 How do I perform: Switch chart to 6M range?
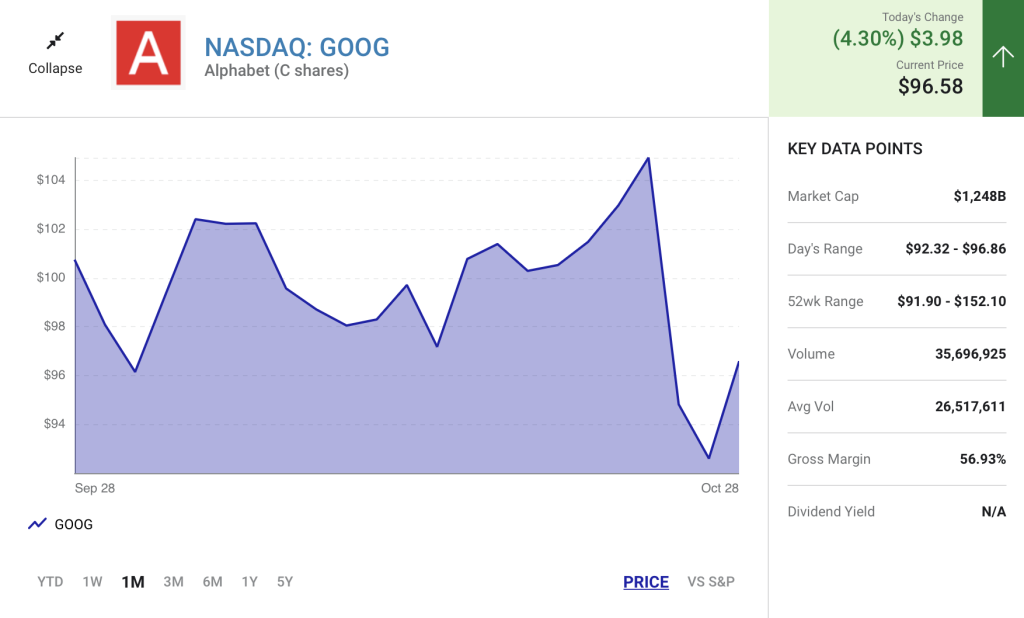212,582
